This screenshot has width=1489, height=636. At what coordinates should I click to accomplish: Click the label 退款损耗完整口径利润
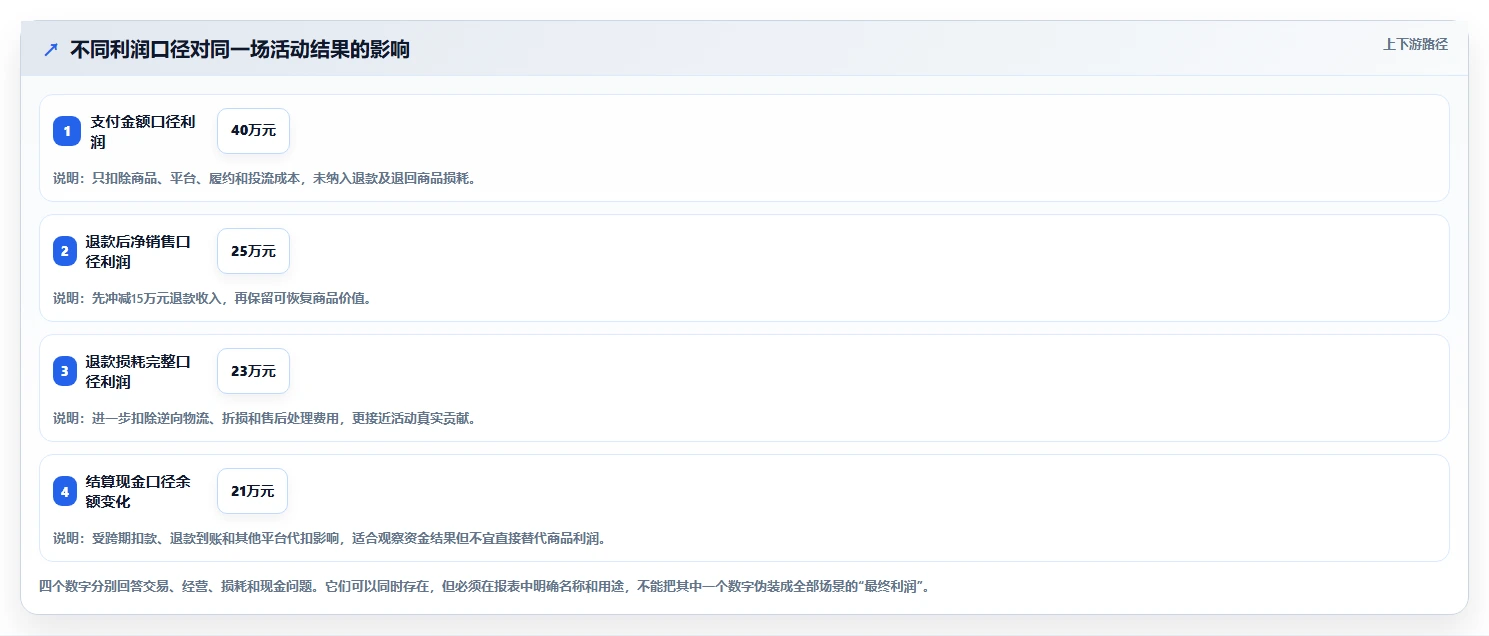pos(138,371)
